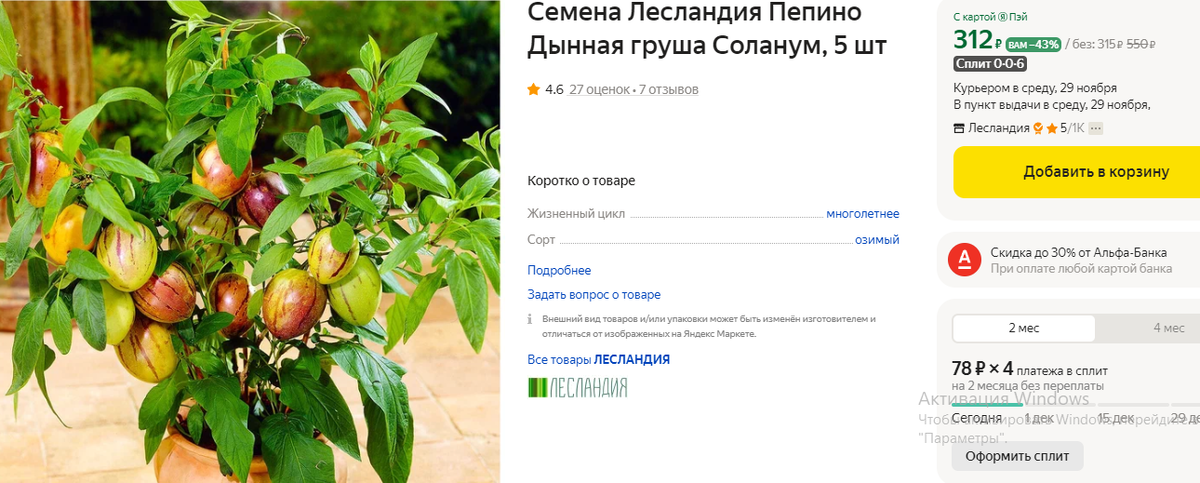Viewport: 1200px width, 483px height.
Task: Click the info icon beside disclaimer text
Action: pyautogui.click(x=531, y=319)
